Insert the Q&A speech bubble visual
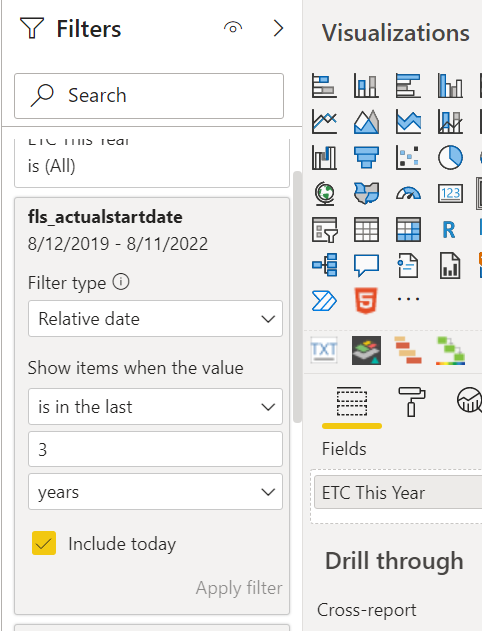This screenshot has width=482, height=631. [x=366, y=265]
